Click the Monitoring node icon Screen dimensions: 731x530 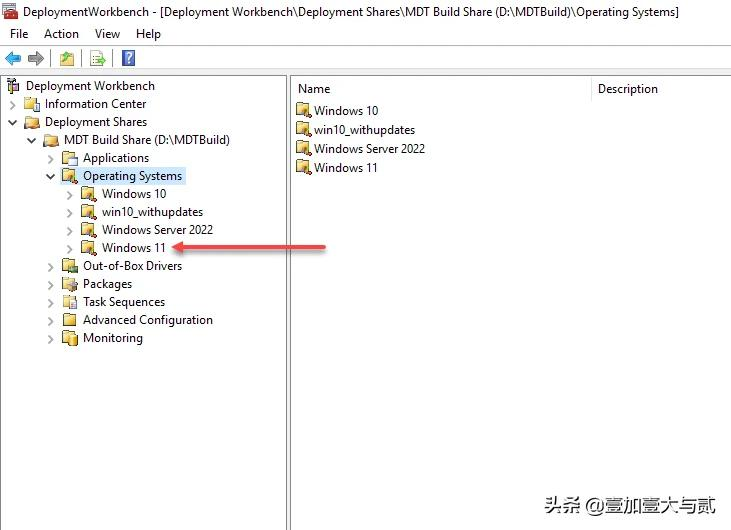click(69, 338)
